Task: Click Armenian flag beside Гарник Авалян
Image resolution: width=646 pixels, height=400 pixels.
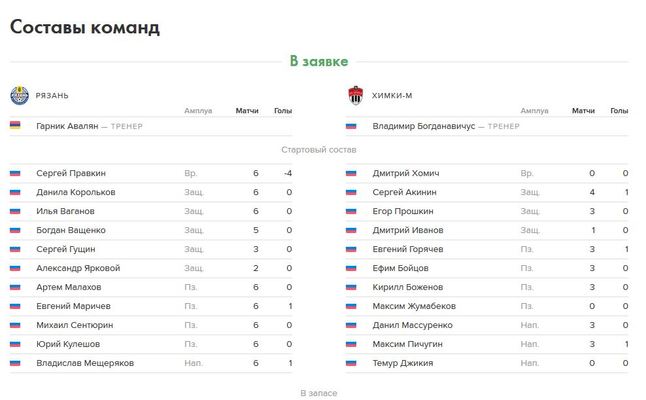Action: click(x=15, y=125)
